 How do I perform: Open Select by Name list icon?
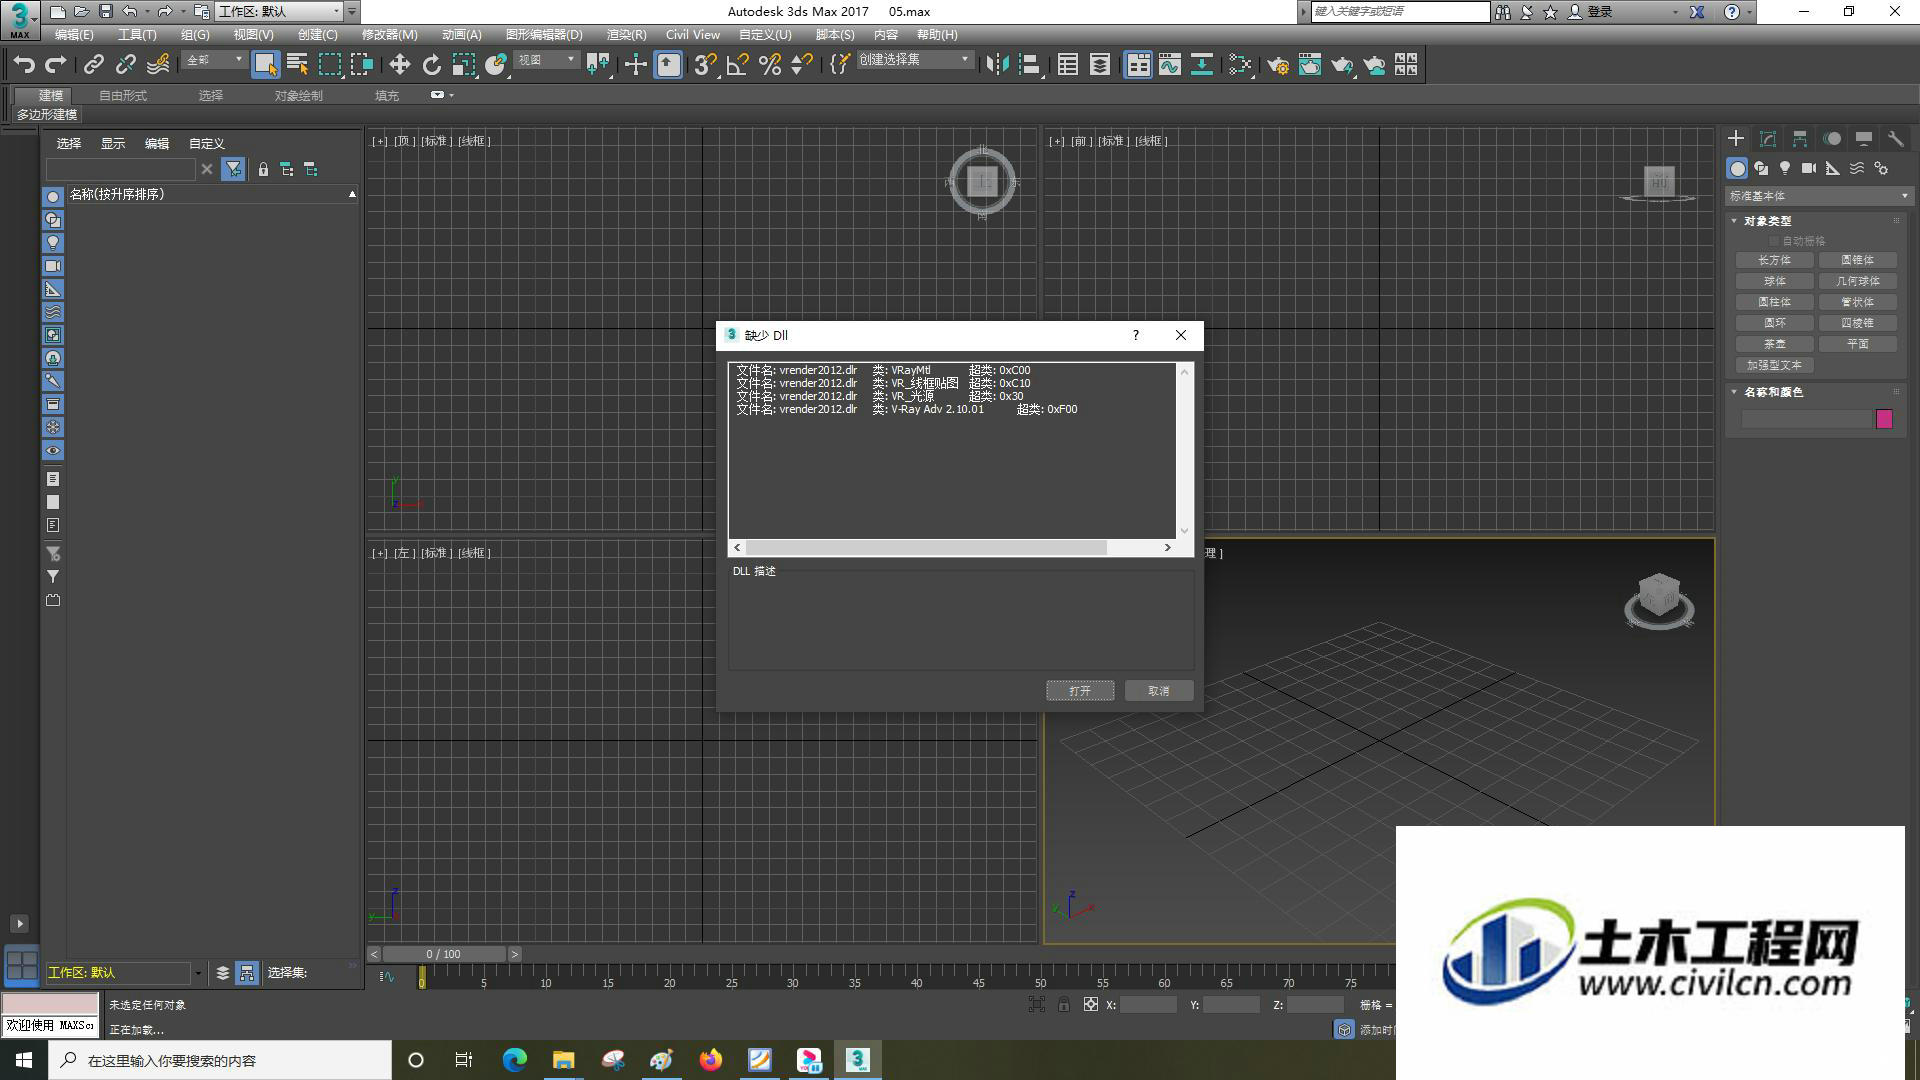tap(297, 65)
